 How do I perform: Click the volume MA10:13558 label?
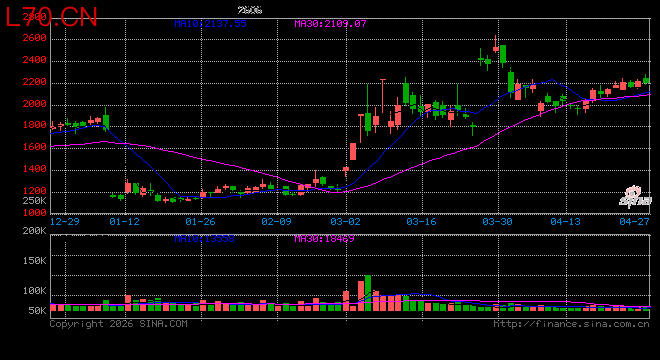tap(204, 239)
